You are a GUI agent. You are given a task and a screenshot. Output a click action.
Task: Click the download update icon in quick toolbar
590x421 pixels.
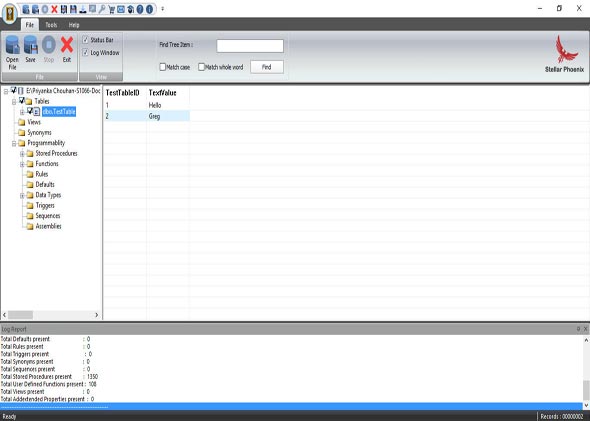83,9
